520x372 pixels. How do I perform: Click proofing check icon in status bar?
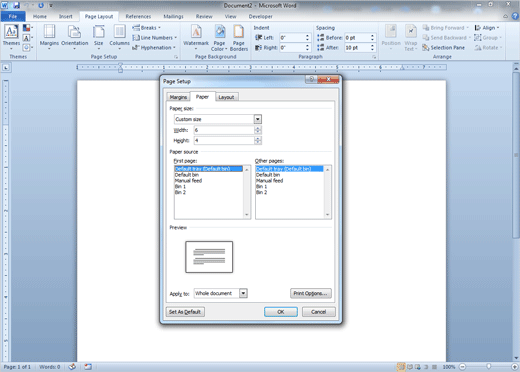pos(72,367)
